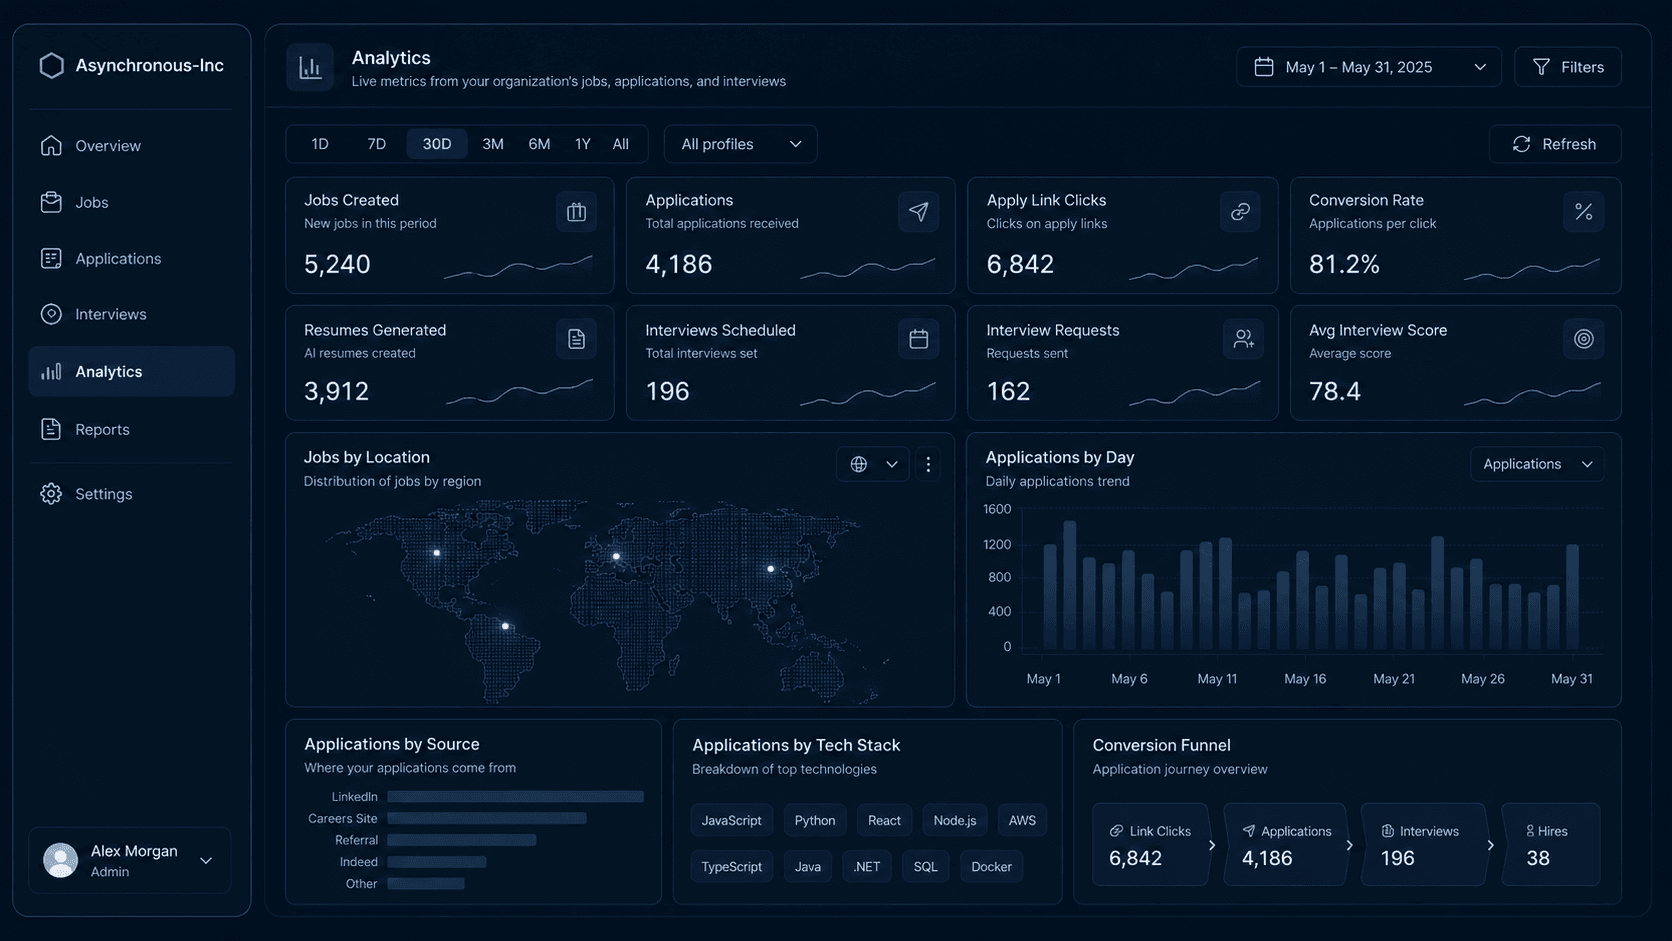Go to Overview in sidebar
This screenshot has height=941, width=1672.
131,146
